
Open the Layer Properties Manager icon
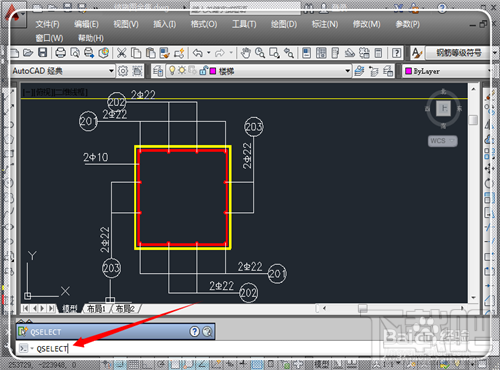point(158,71)
